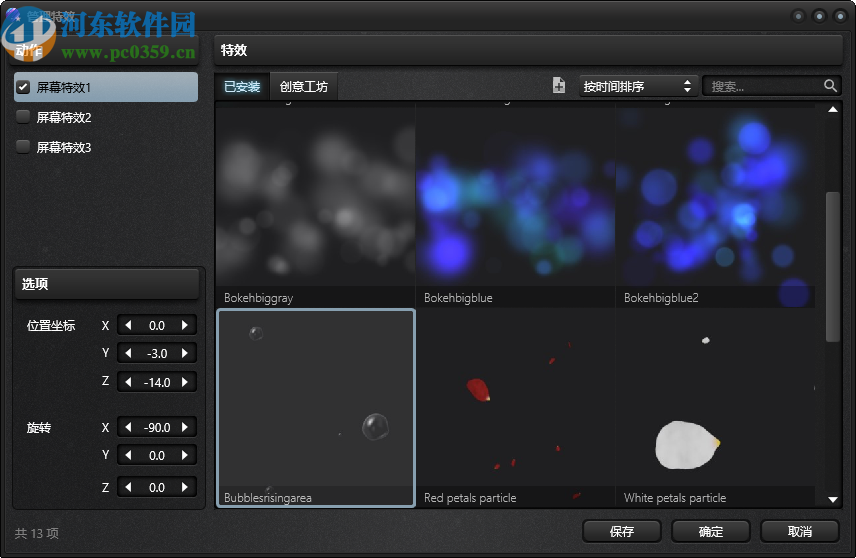
Task: Select the Red petals particle thumbnail
Action: pyautogui.click(x=515, y=408)
